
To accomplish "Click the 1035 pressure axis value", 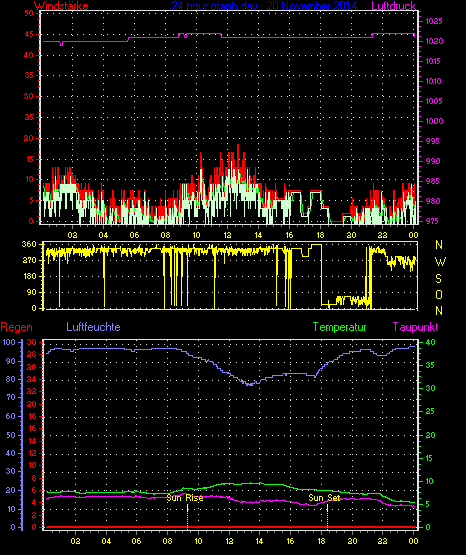I will coord(433,21).
